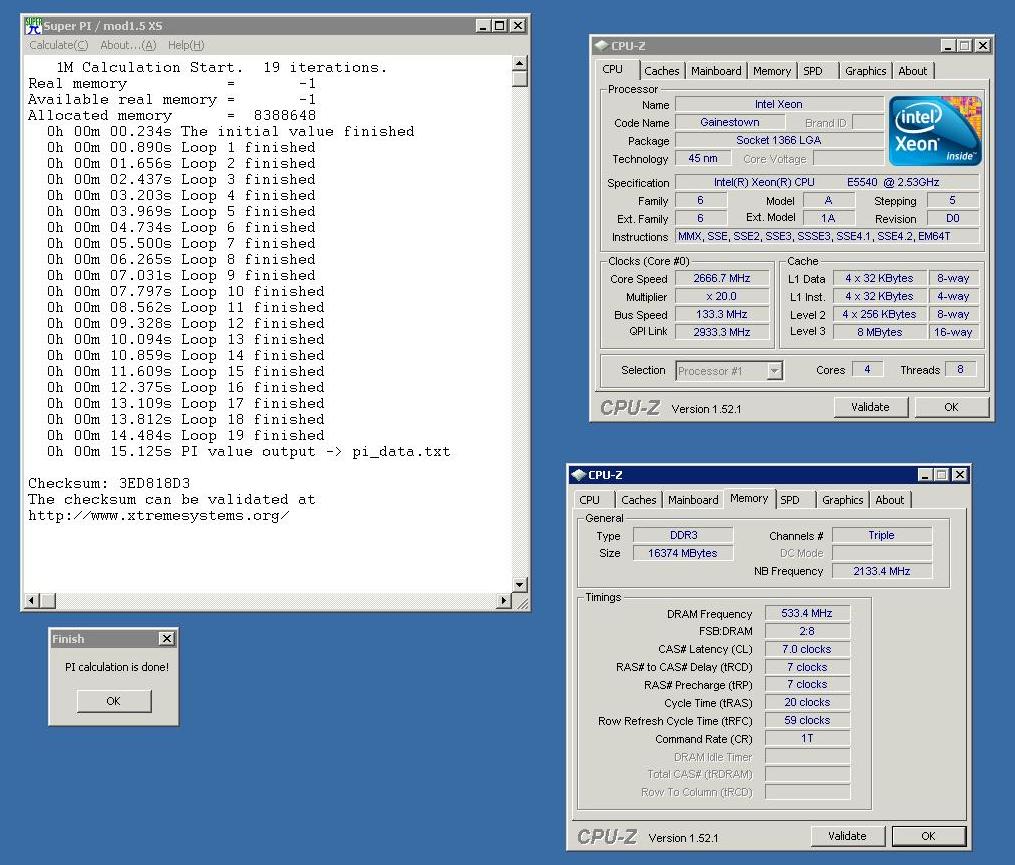Open the About menu in Super PI
1015x865 pixels.
coord(128,45)
